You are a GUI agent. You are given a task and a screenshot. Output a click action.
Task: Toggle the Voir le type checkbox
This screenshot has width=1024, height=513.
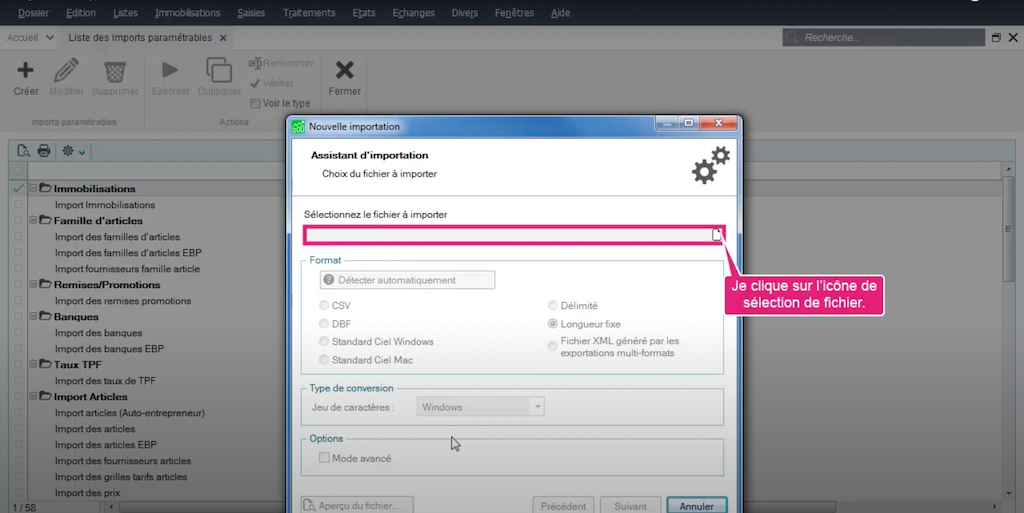pyautogui.click(x=255, y=103)
